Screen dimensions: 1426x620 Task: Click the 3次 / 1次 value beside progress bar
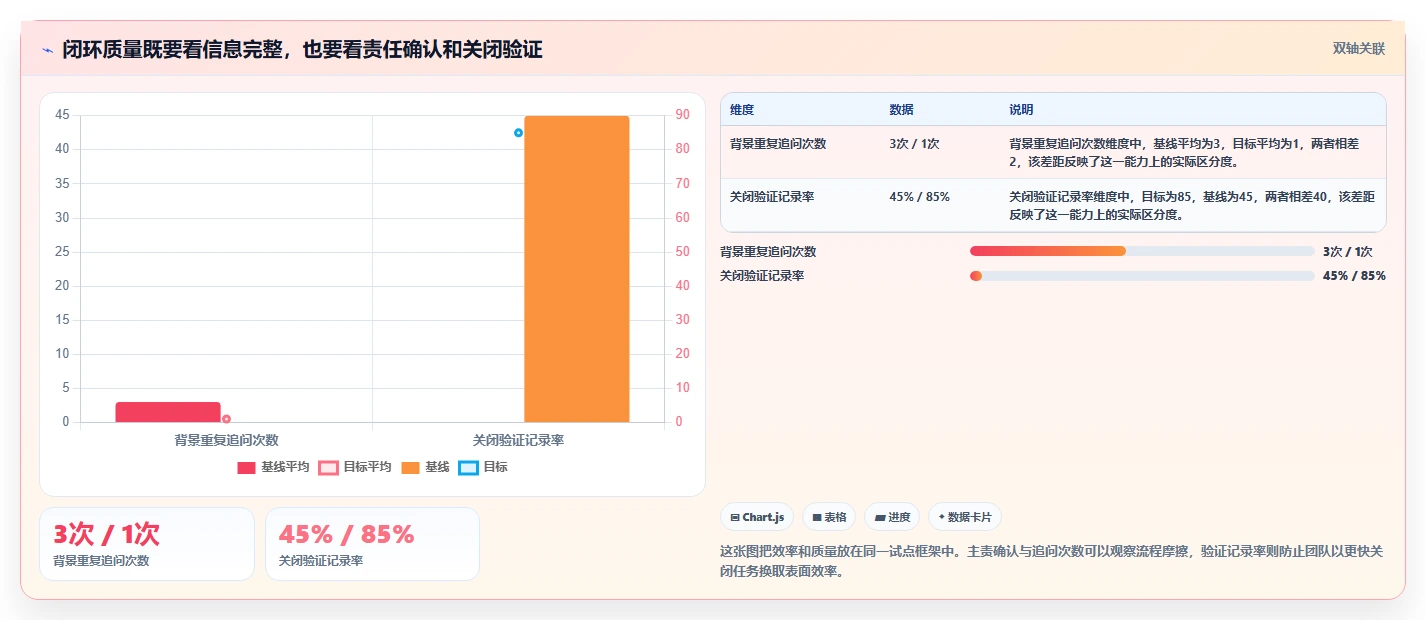coord(1347,252)
